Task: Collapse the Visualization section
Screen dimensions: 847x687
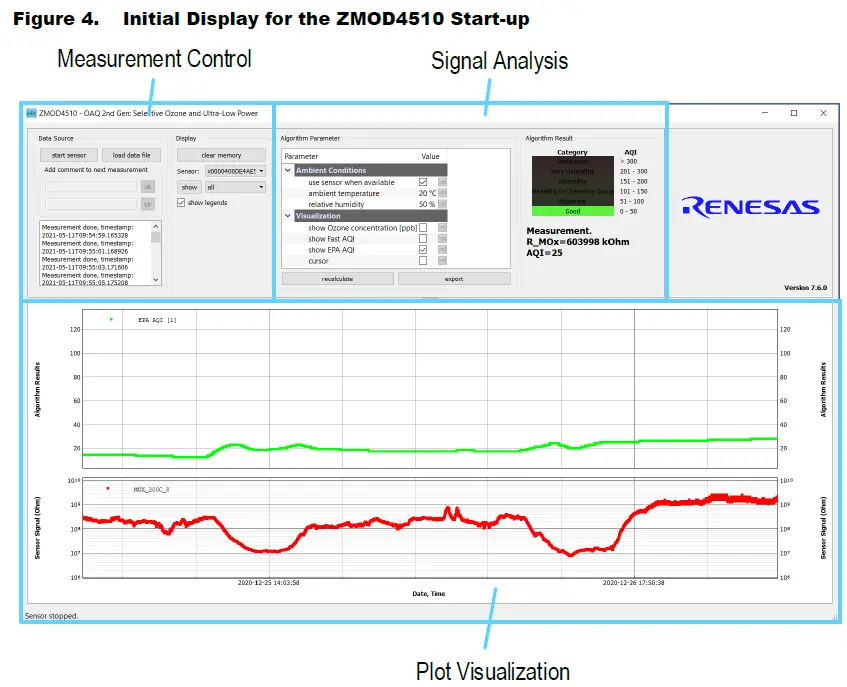Action: pos(287,215)
